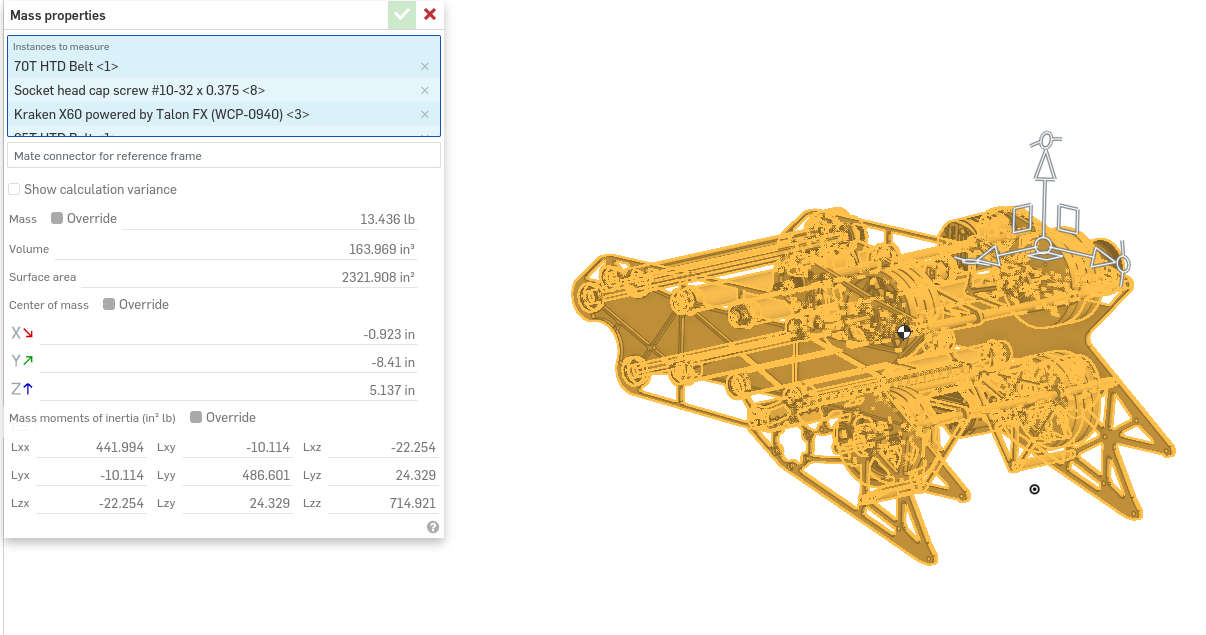Screen dimensions: 1206x635
Task: Toggle the Mass Override checkbox
Action: [57, 219]
